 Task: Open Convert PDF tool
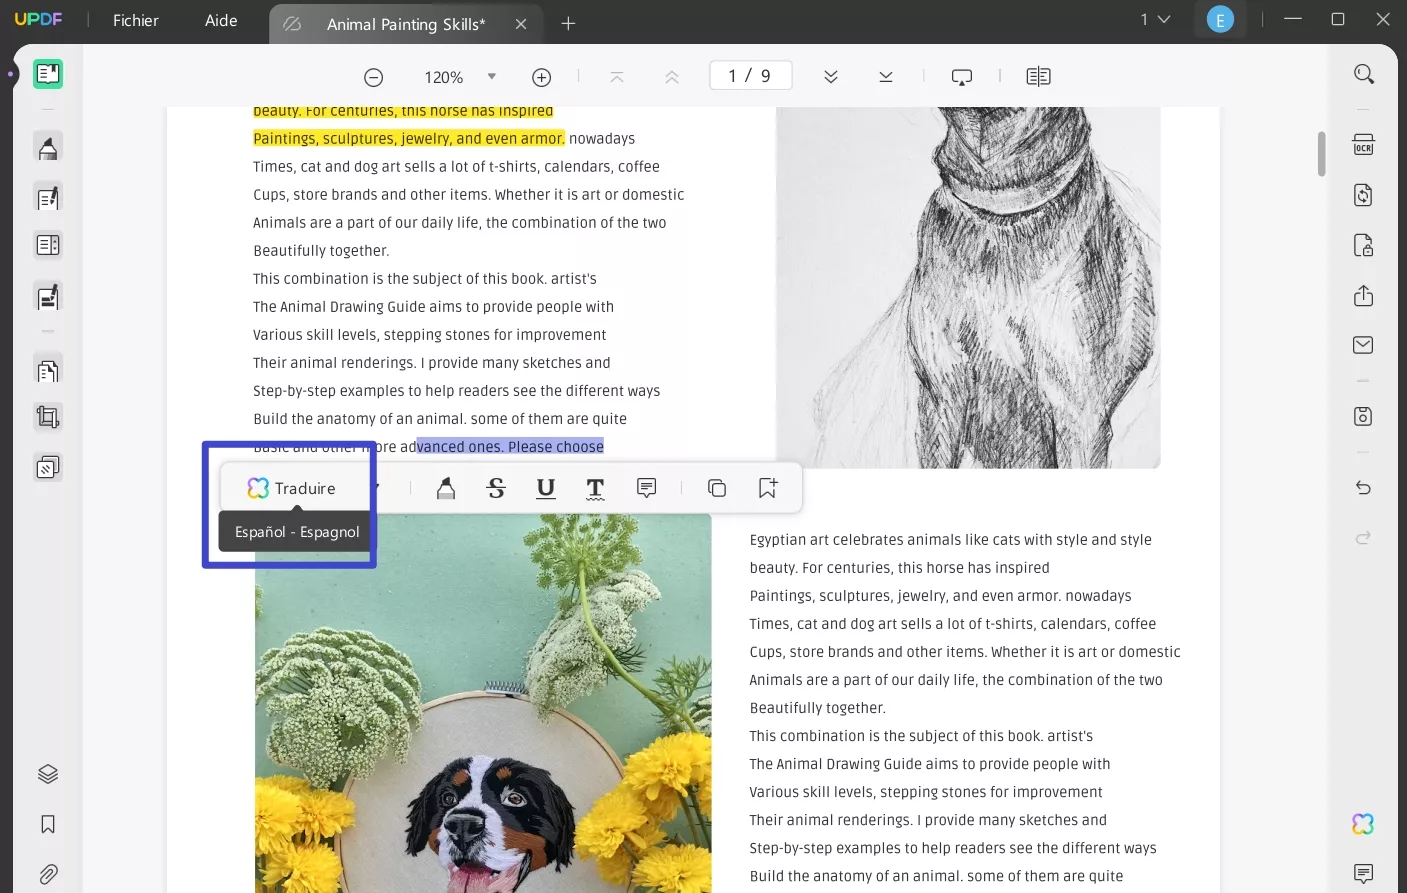point(1363,195)
